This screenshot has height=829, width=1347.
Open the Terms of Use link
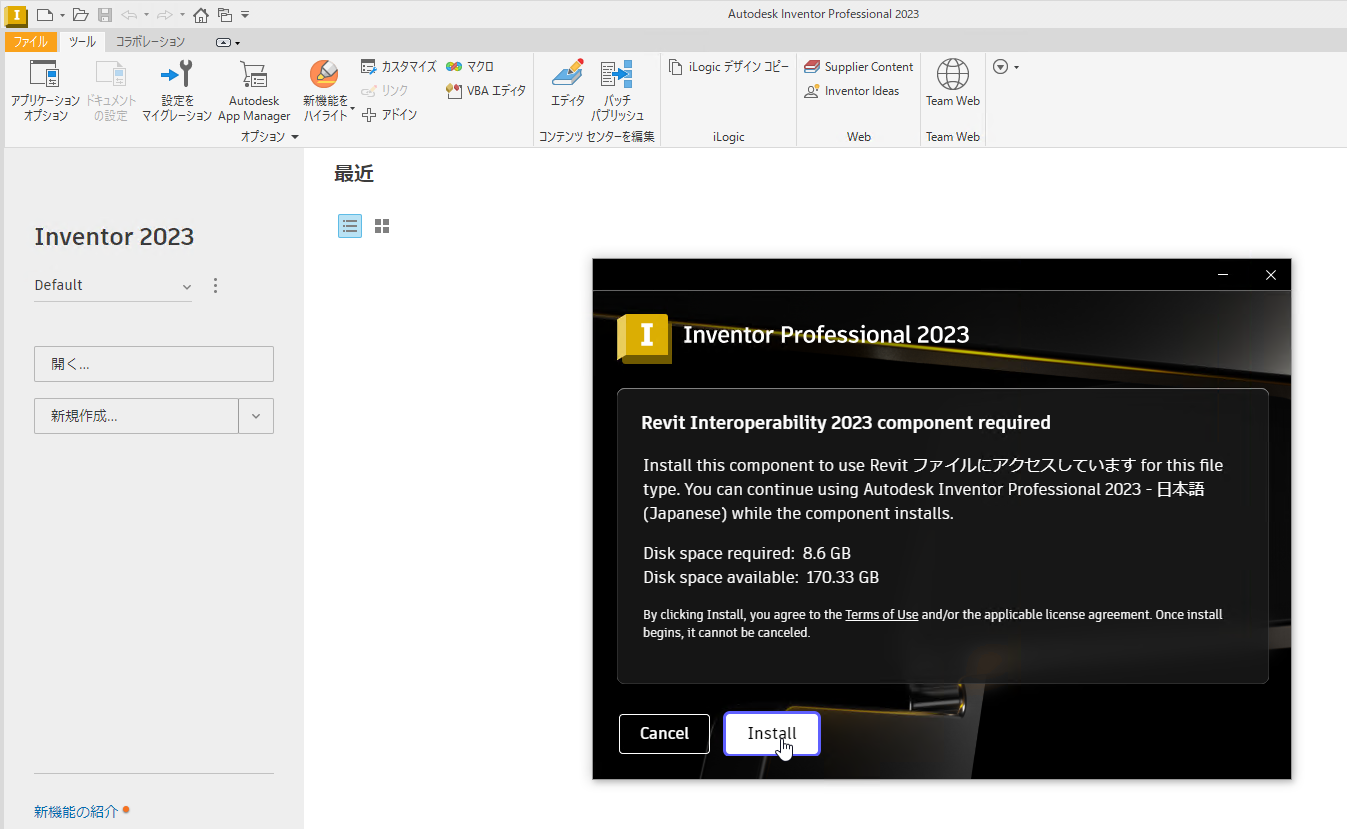coord(882,615)
